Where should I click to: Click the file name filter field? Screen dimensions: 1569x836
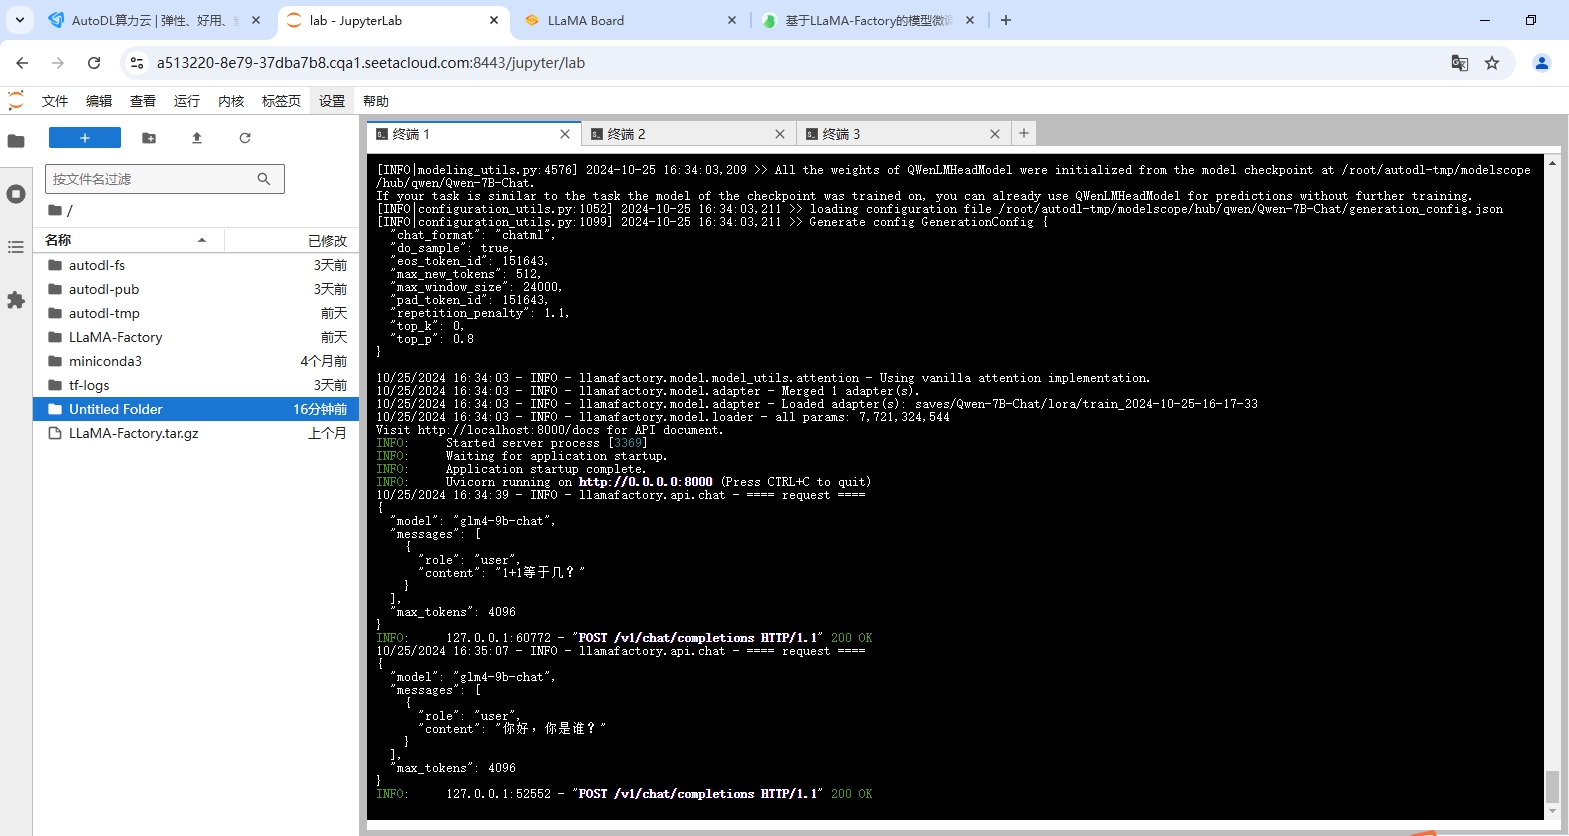[150, 179]
